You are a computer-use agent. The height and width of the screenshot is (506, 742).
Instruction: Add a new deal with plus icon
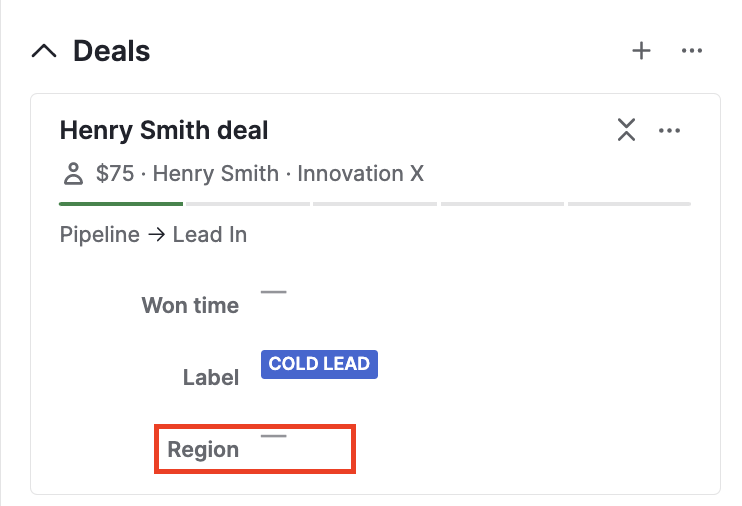[x=641, y=51]
